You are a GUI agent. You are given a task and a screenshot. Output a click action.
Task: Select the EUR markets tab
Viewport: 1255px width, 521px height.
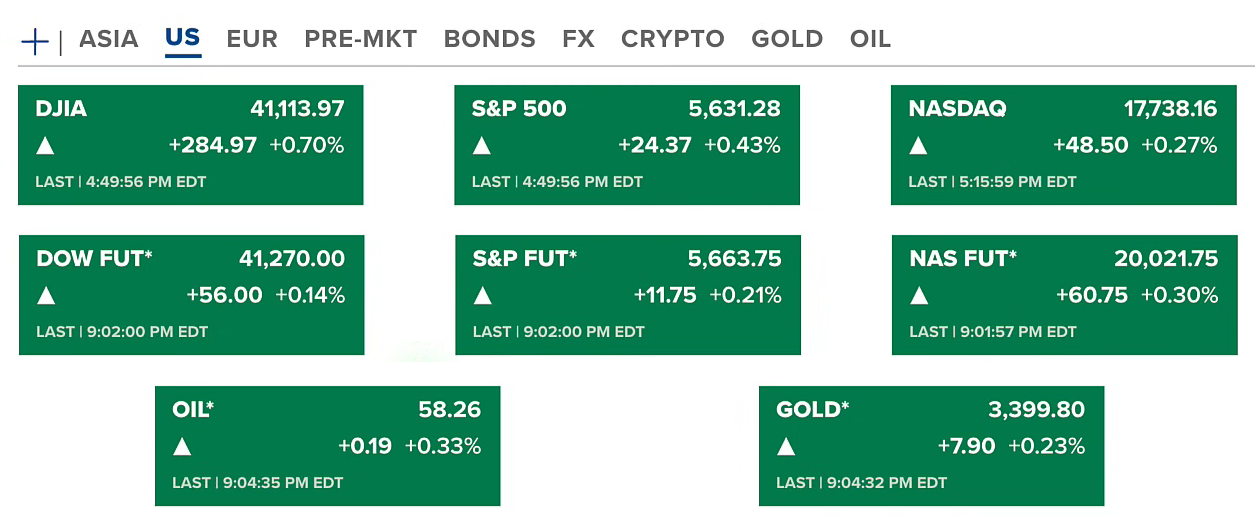click(252, 39)
